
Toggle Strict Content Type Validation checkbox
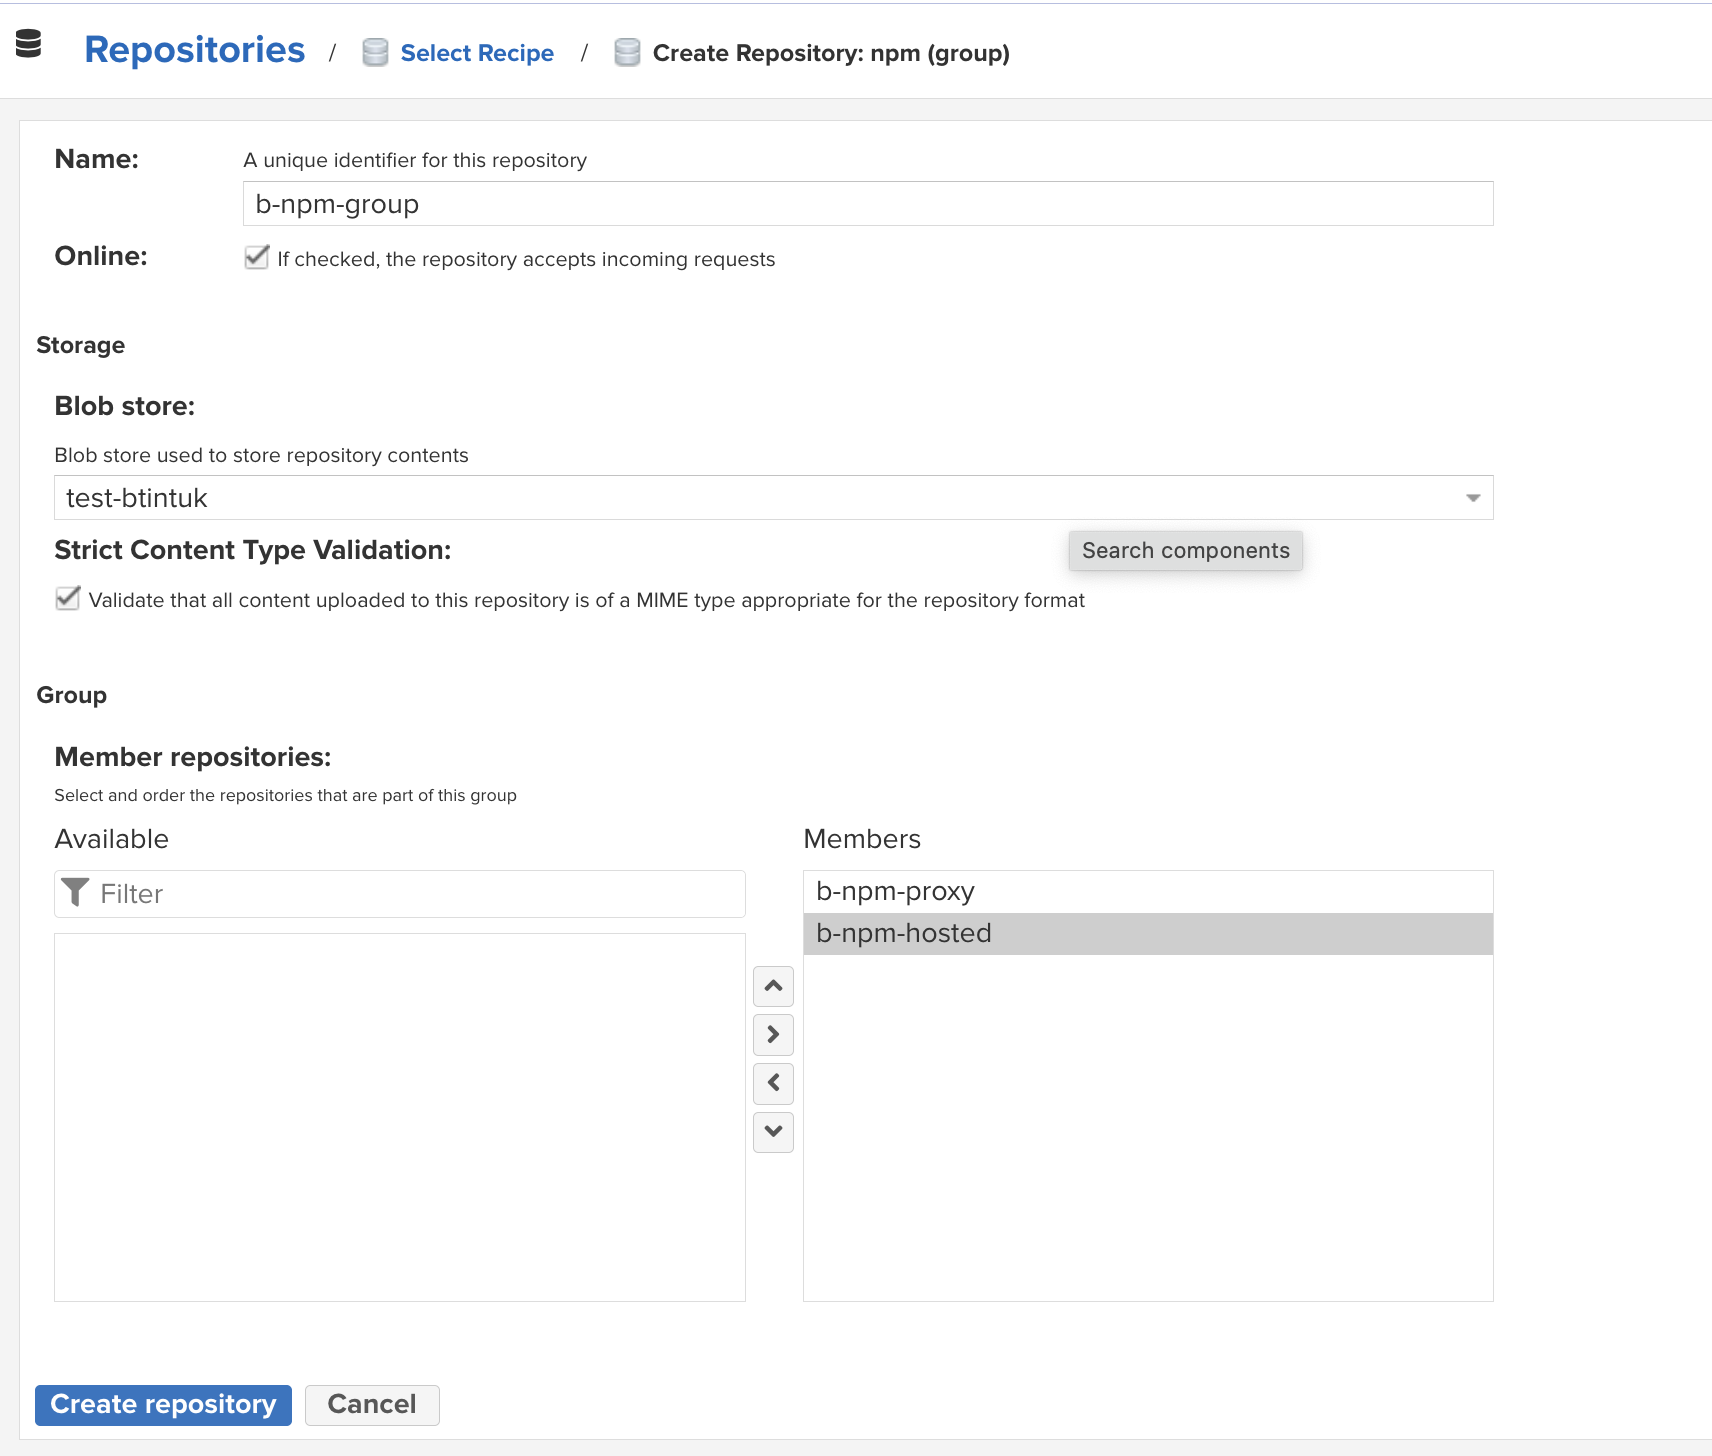click(68, 599)
